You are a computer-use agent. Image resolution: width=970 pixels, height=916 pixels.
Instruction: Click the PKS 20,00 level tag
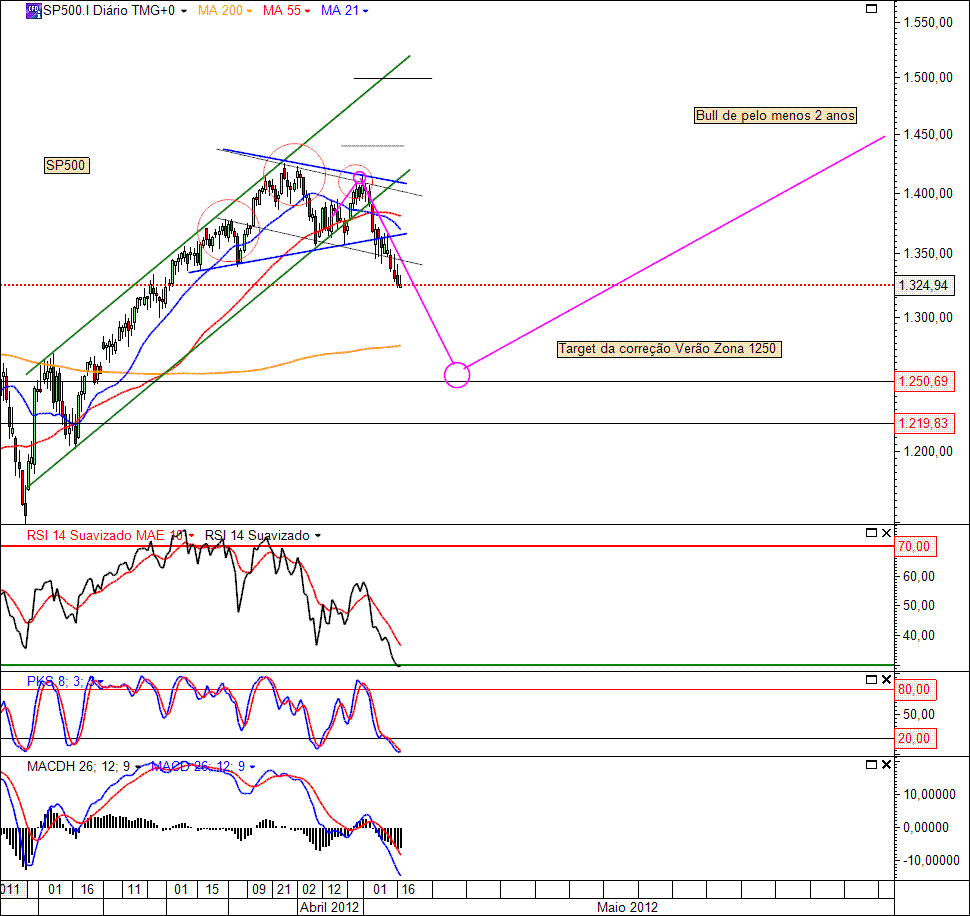click(915, 738)
